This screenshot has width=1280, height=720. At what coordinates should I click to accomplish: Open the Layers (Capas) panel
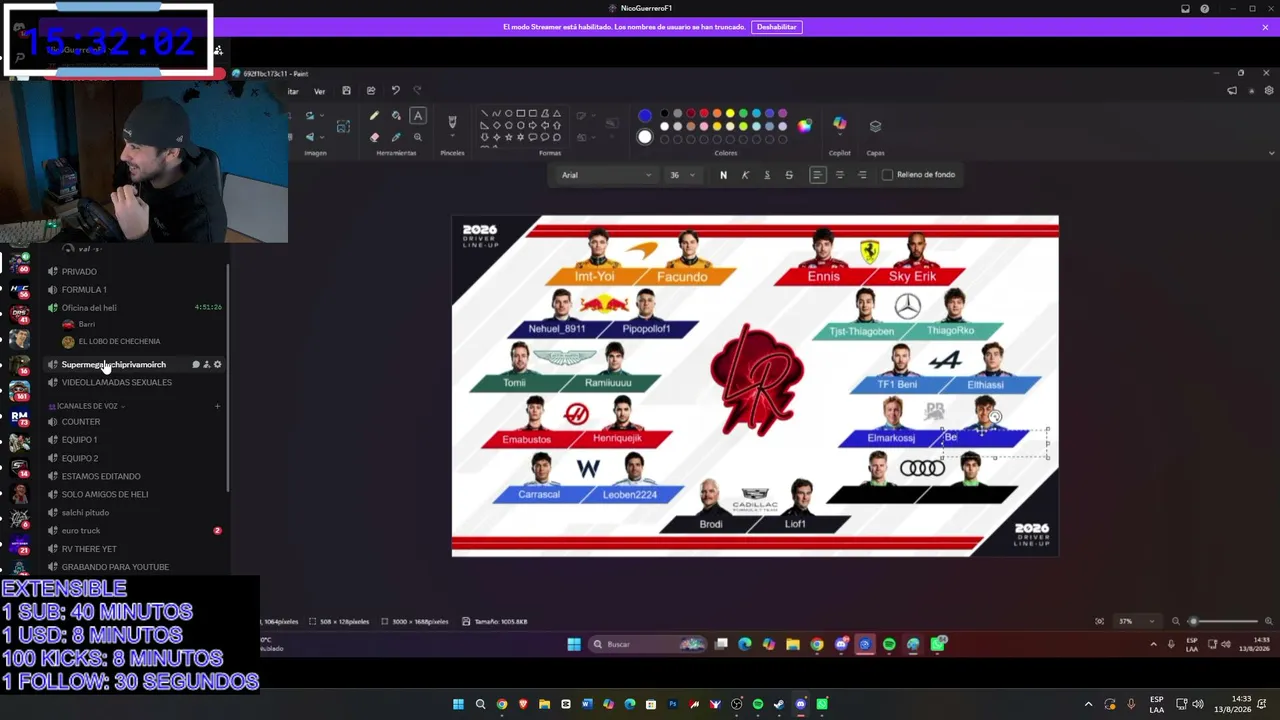(875, 126)
